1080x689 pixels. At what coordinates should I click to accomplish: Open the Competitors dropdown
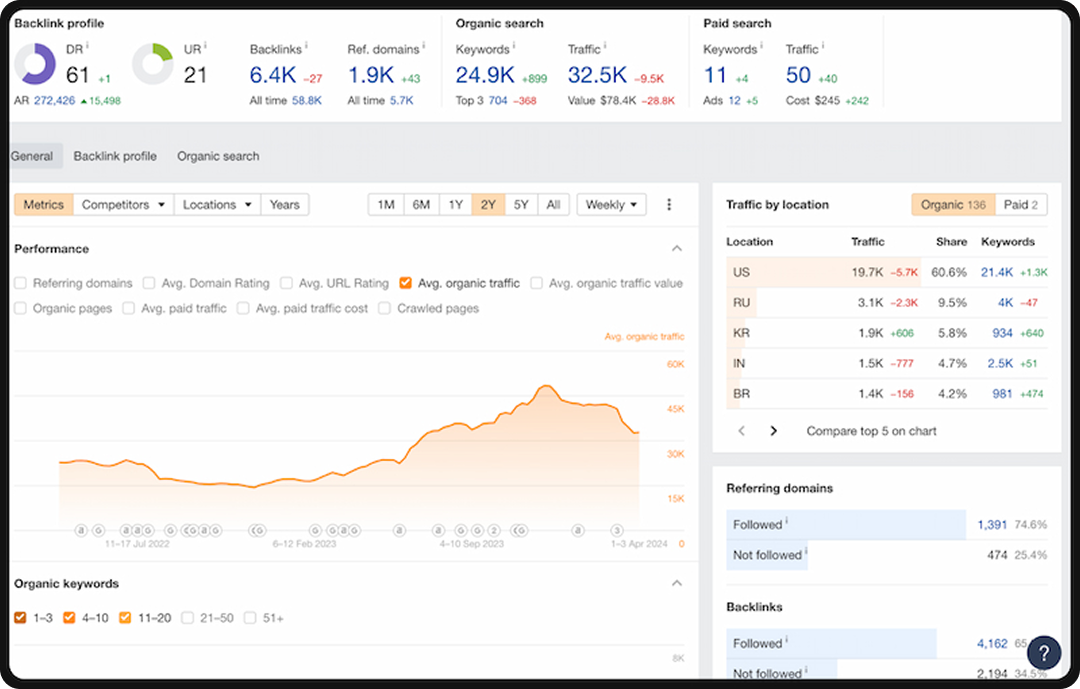click(x=122, y=204)
